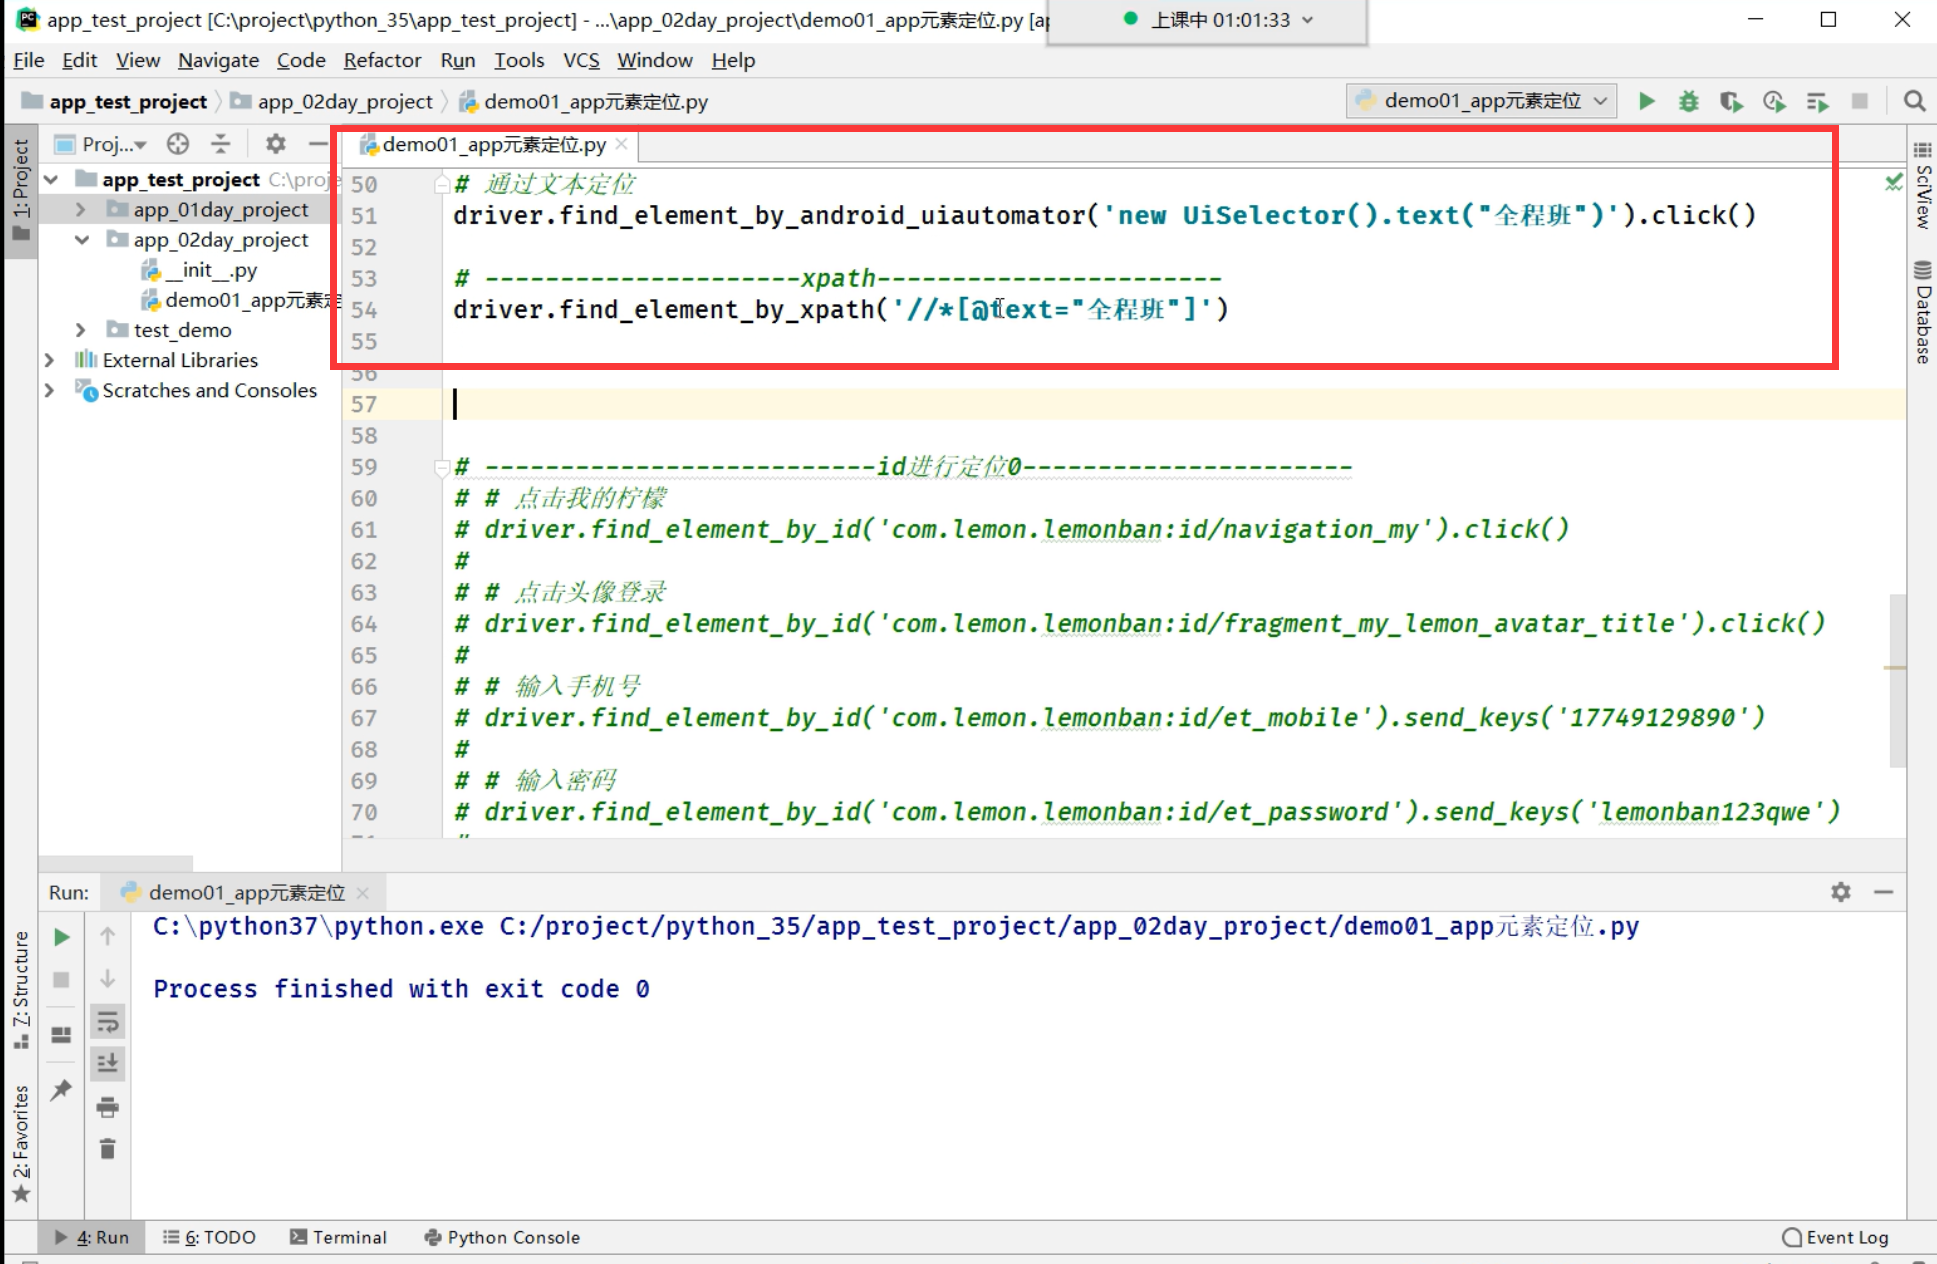Toggle scroll to end in Run console
The image size is (1937, 1264).
(x=107, y=1063)
